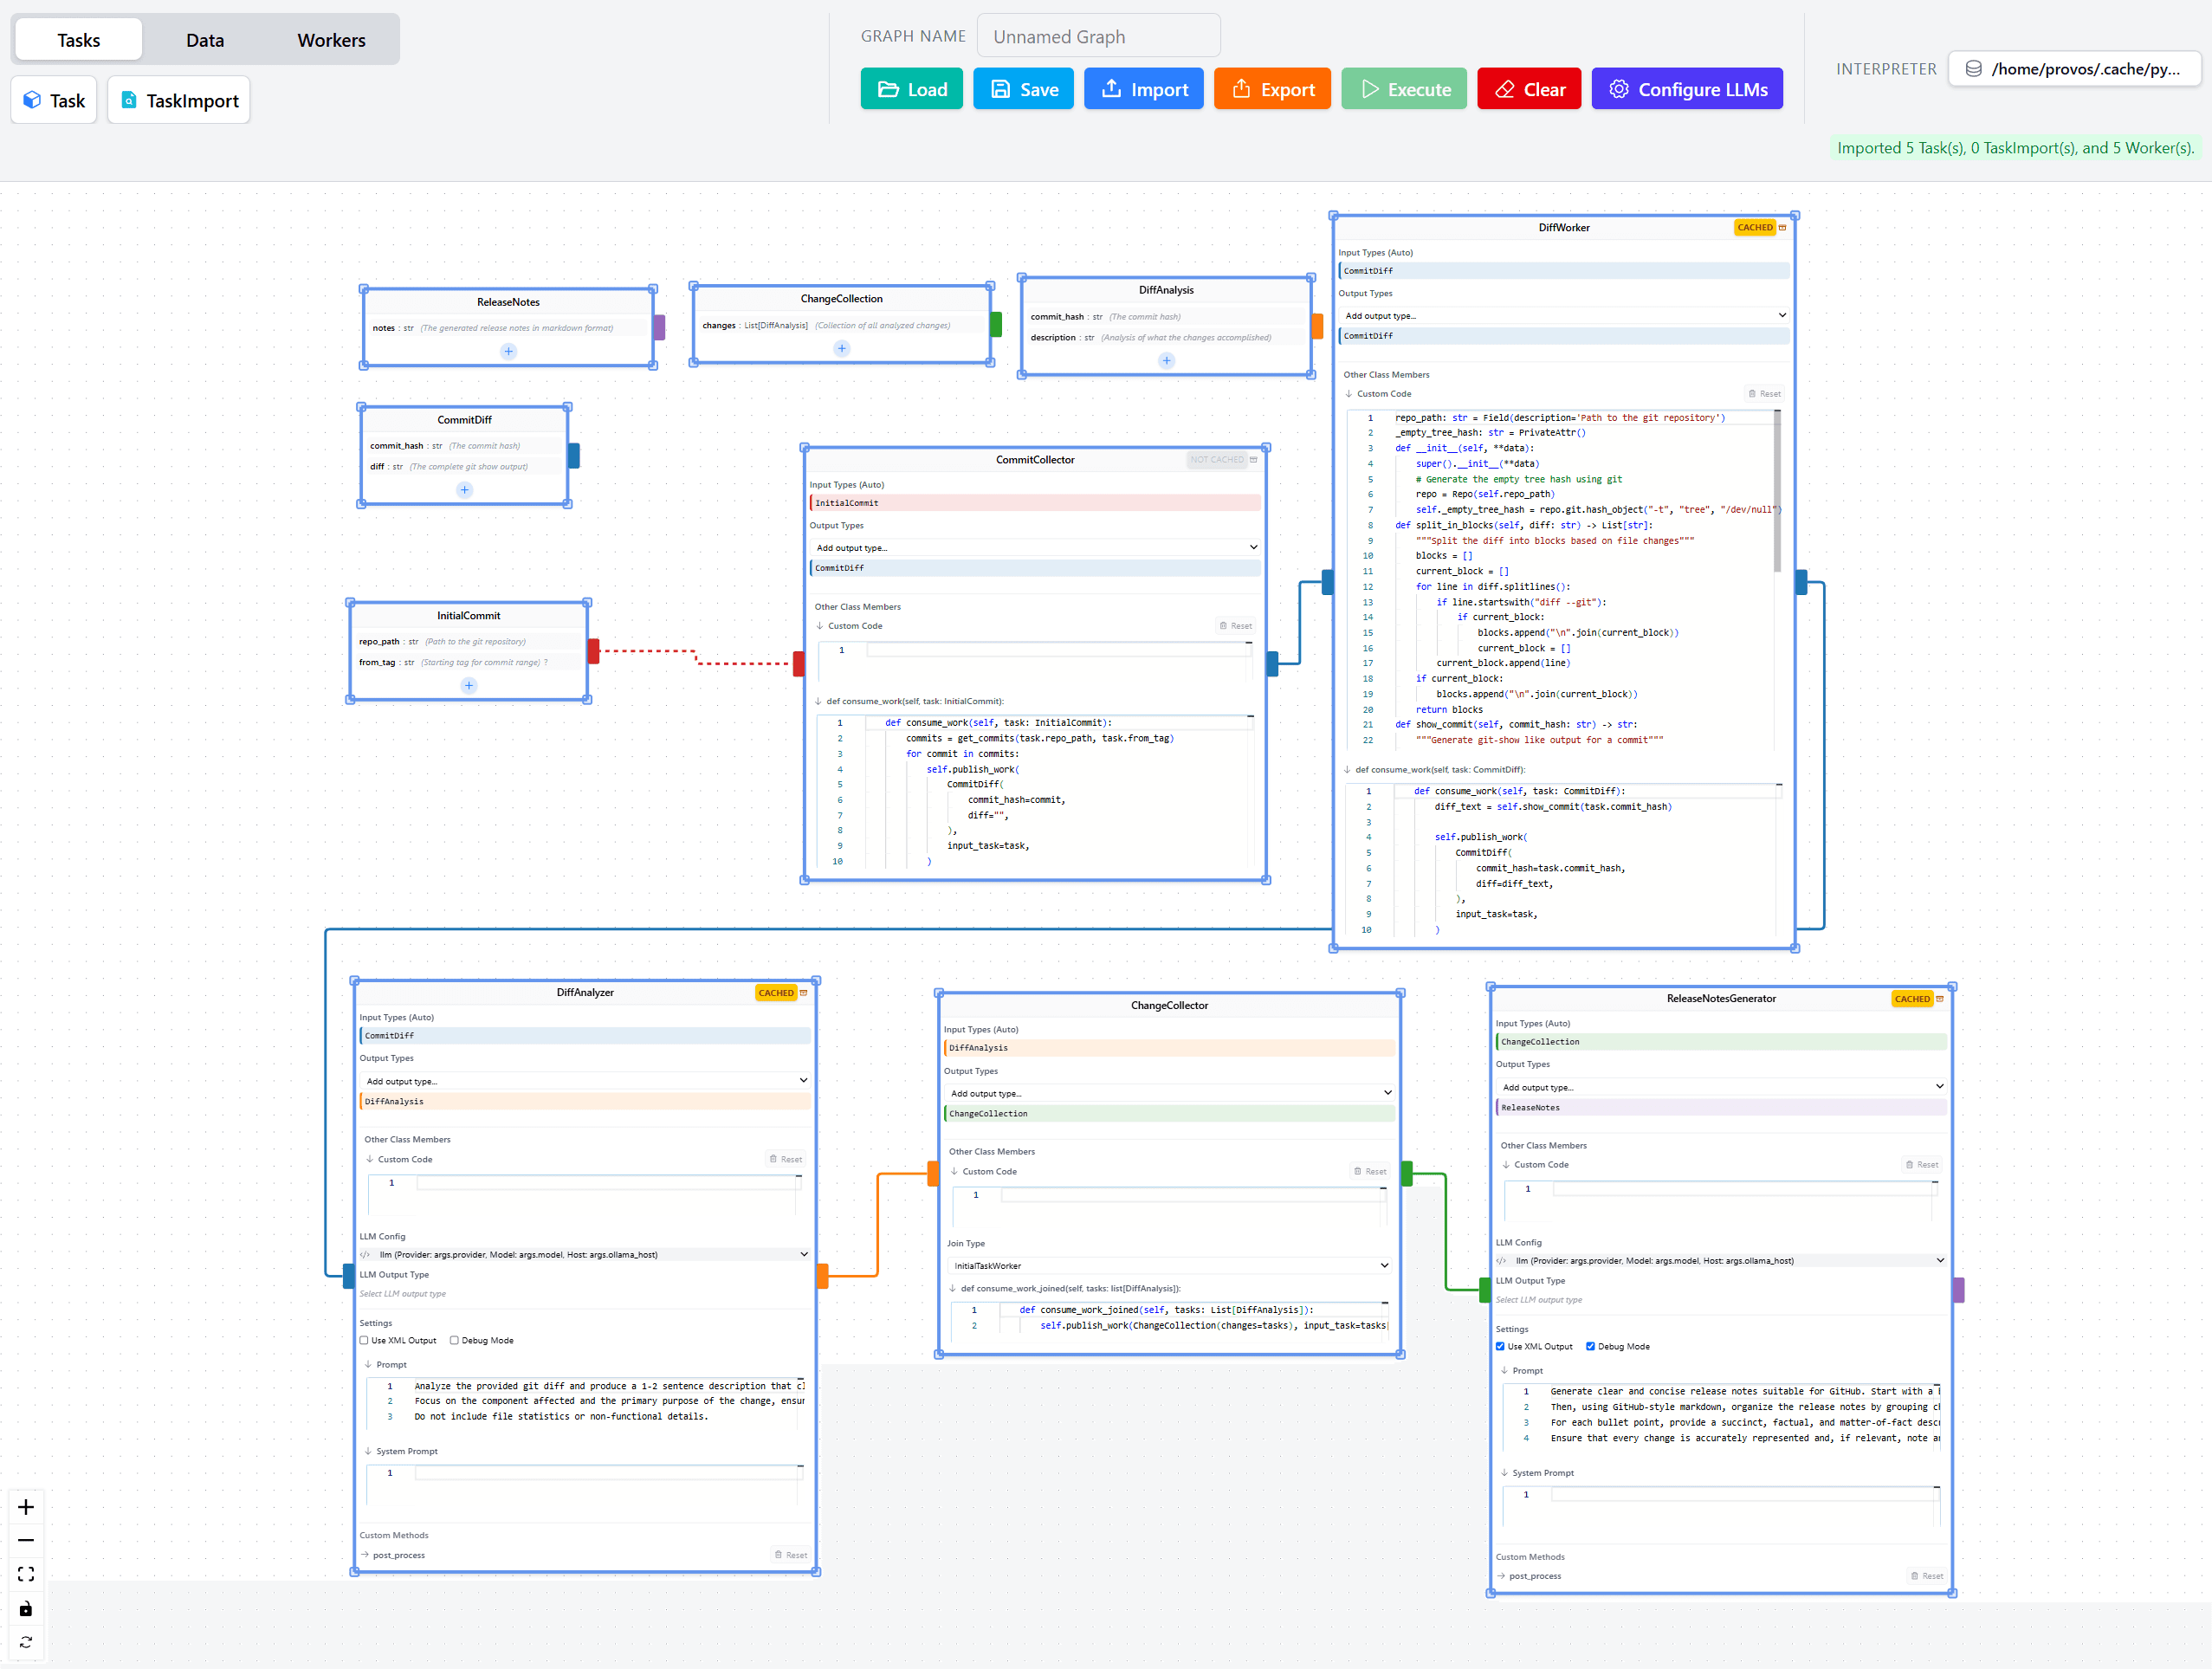2212x1669 pixels.
Task: Toggle the lock icon in the sidebar
Action: (x=26, y=1608)
